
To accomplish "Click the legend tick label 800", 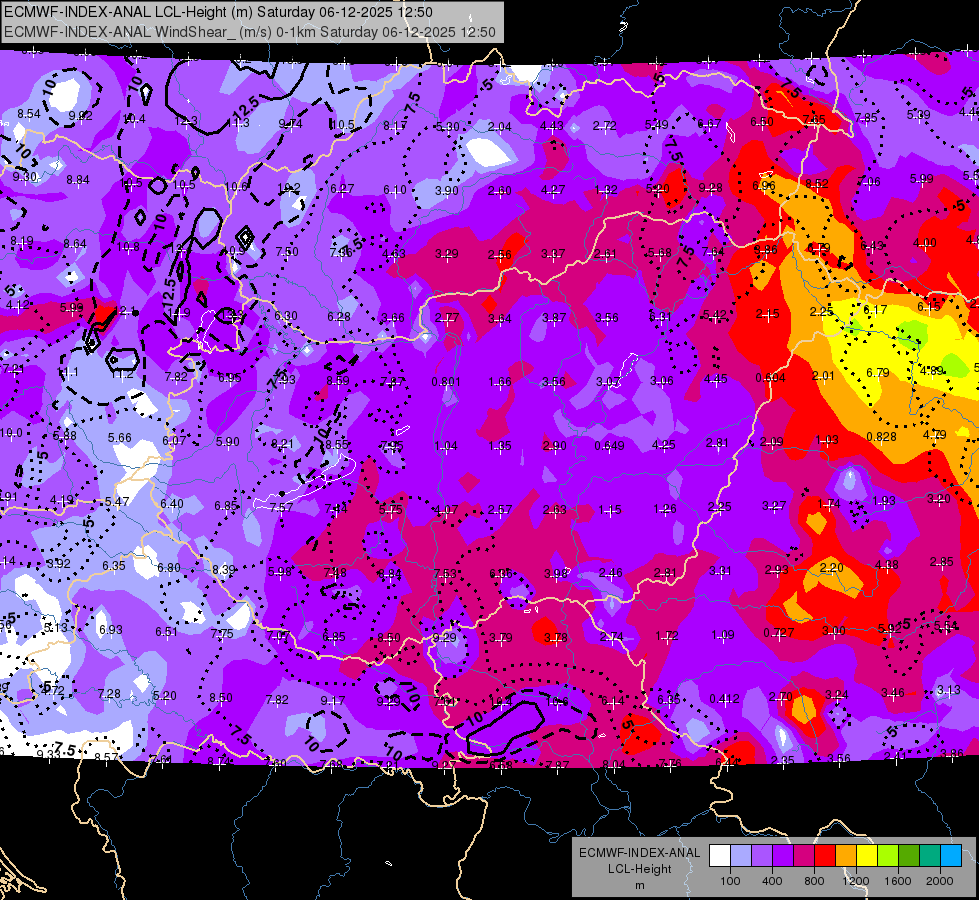I will click(814, 881).
